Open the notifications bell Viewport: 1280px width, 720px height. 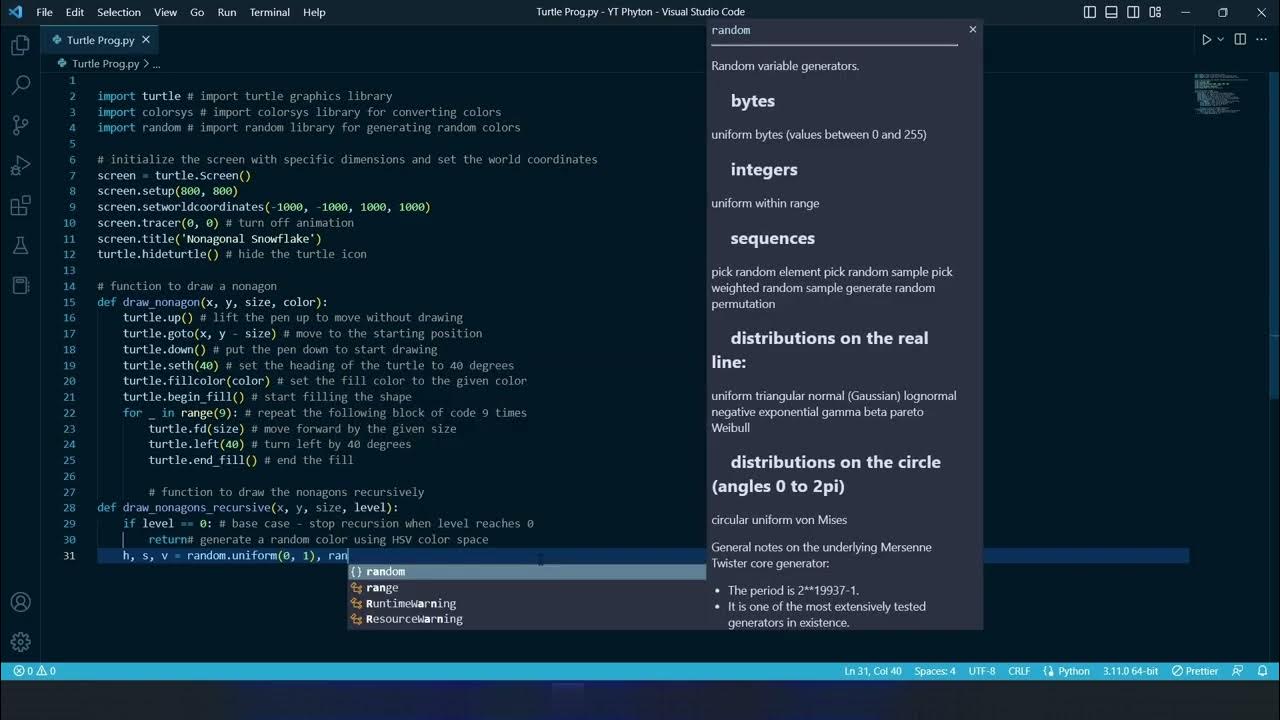tap(1263, 671)
